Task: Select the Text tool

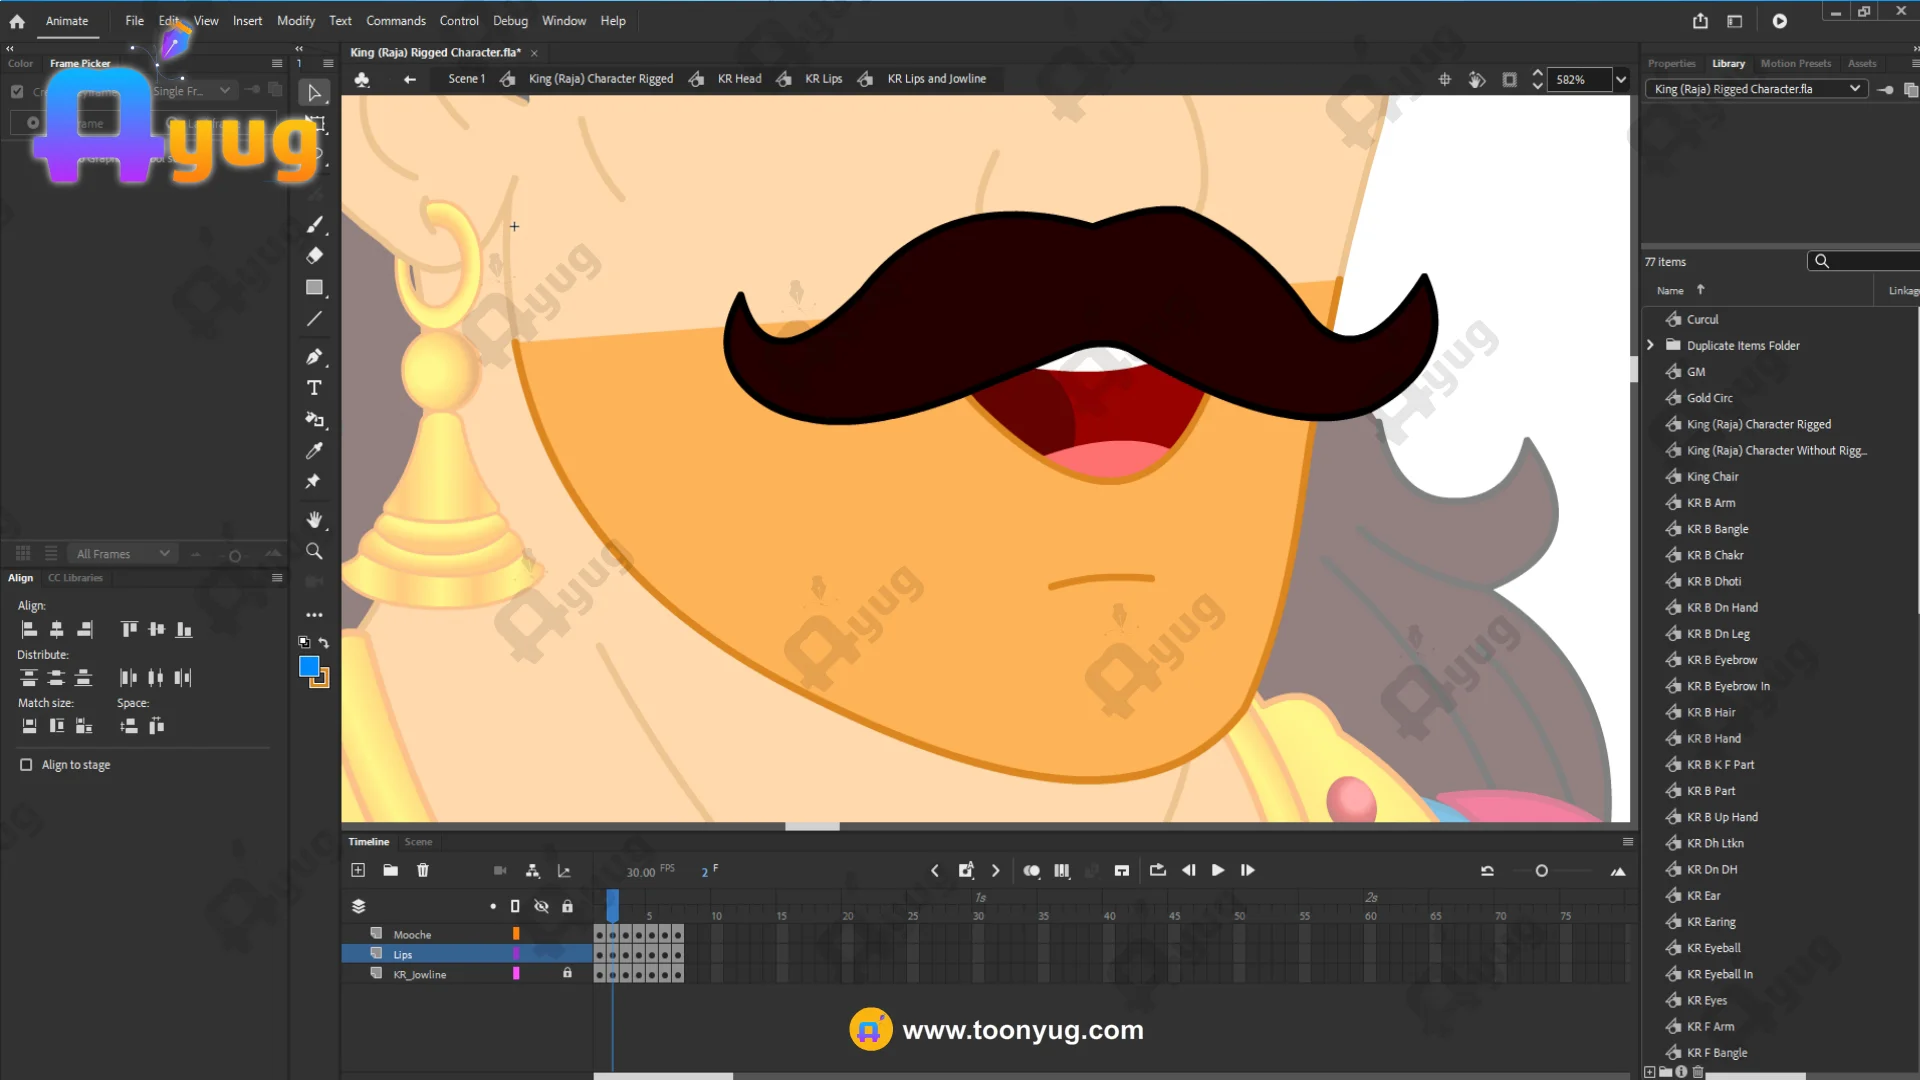Action: 314,388
